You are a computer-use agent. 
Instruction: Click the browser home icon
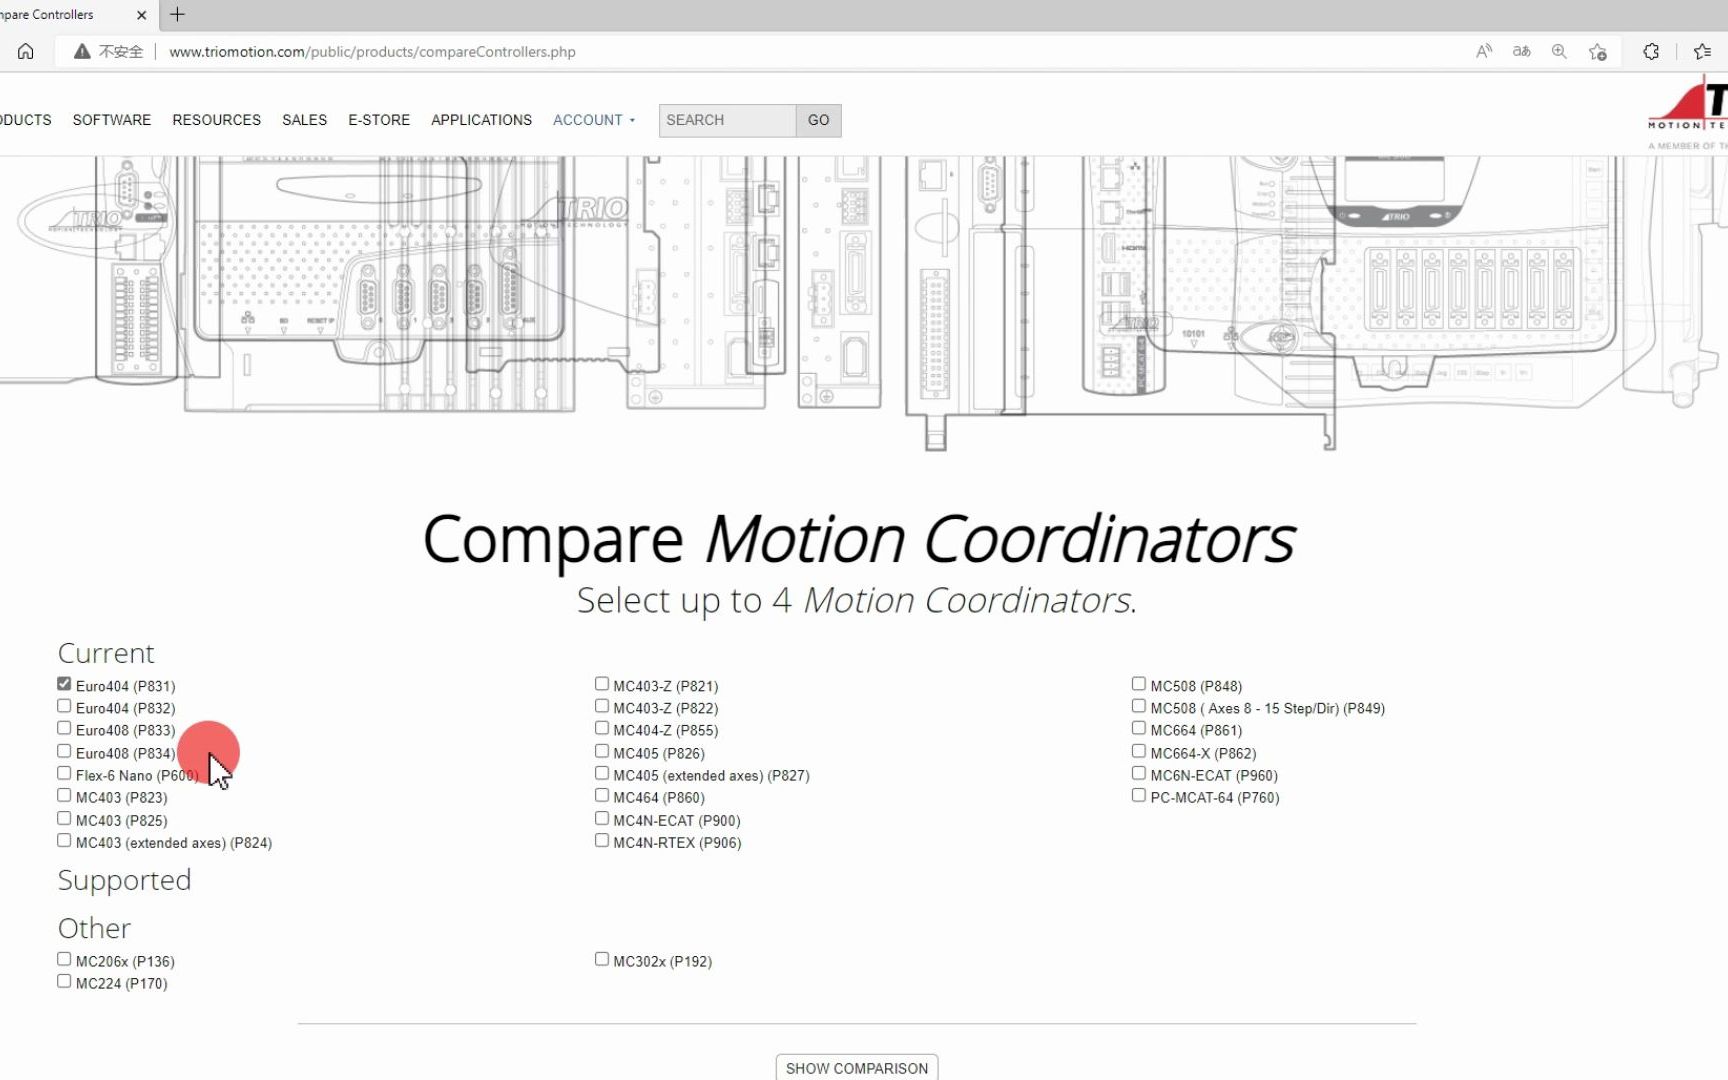pyautogui.click(x=26, y=51)
